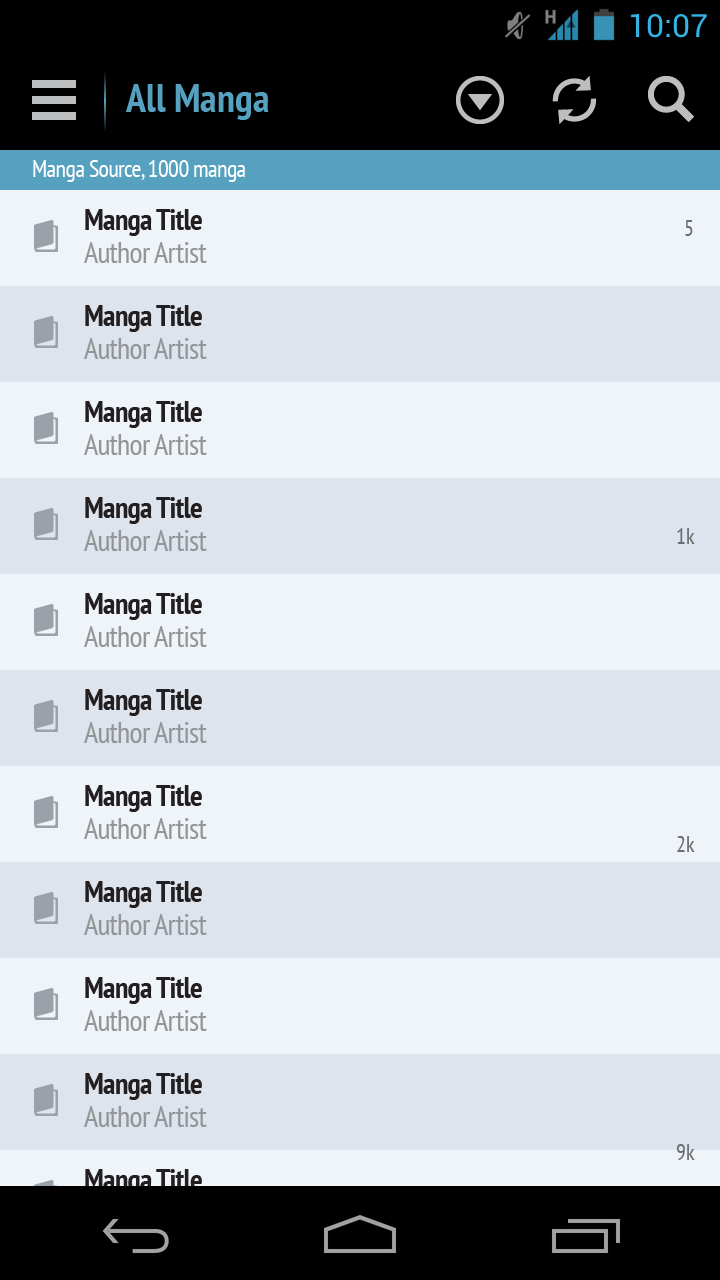Tap the refresh sync icon

575,100
